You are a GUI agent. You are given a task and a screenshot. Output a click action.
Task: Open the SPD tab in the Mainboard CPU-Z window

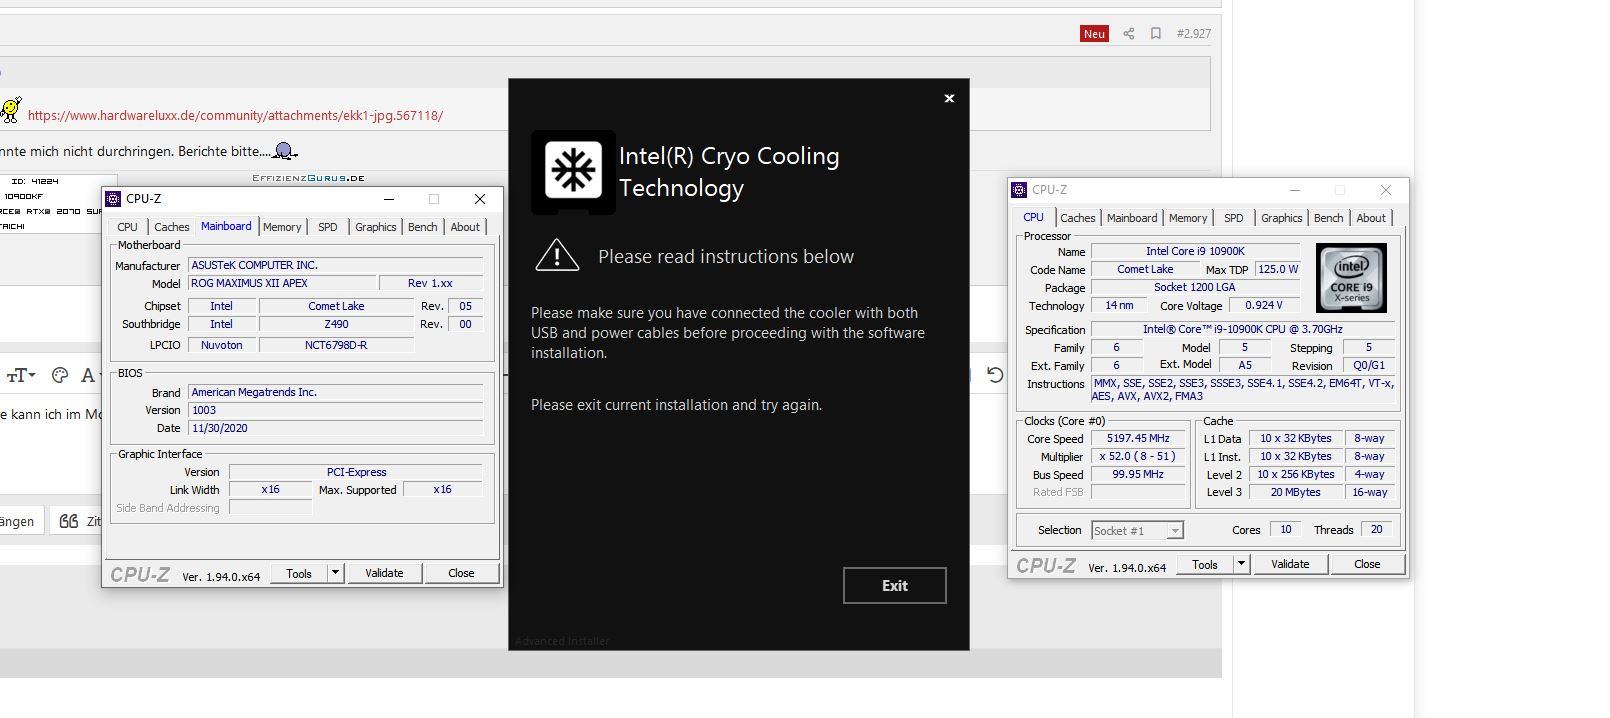click(x=327, y=227)
